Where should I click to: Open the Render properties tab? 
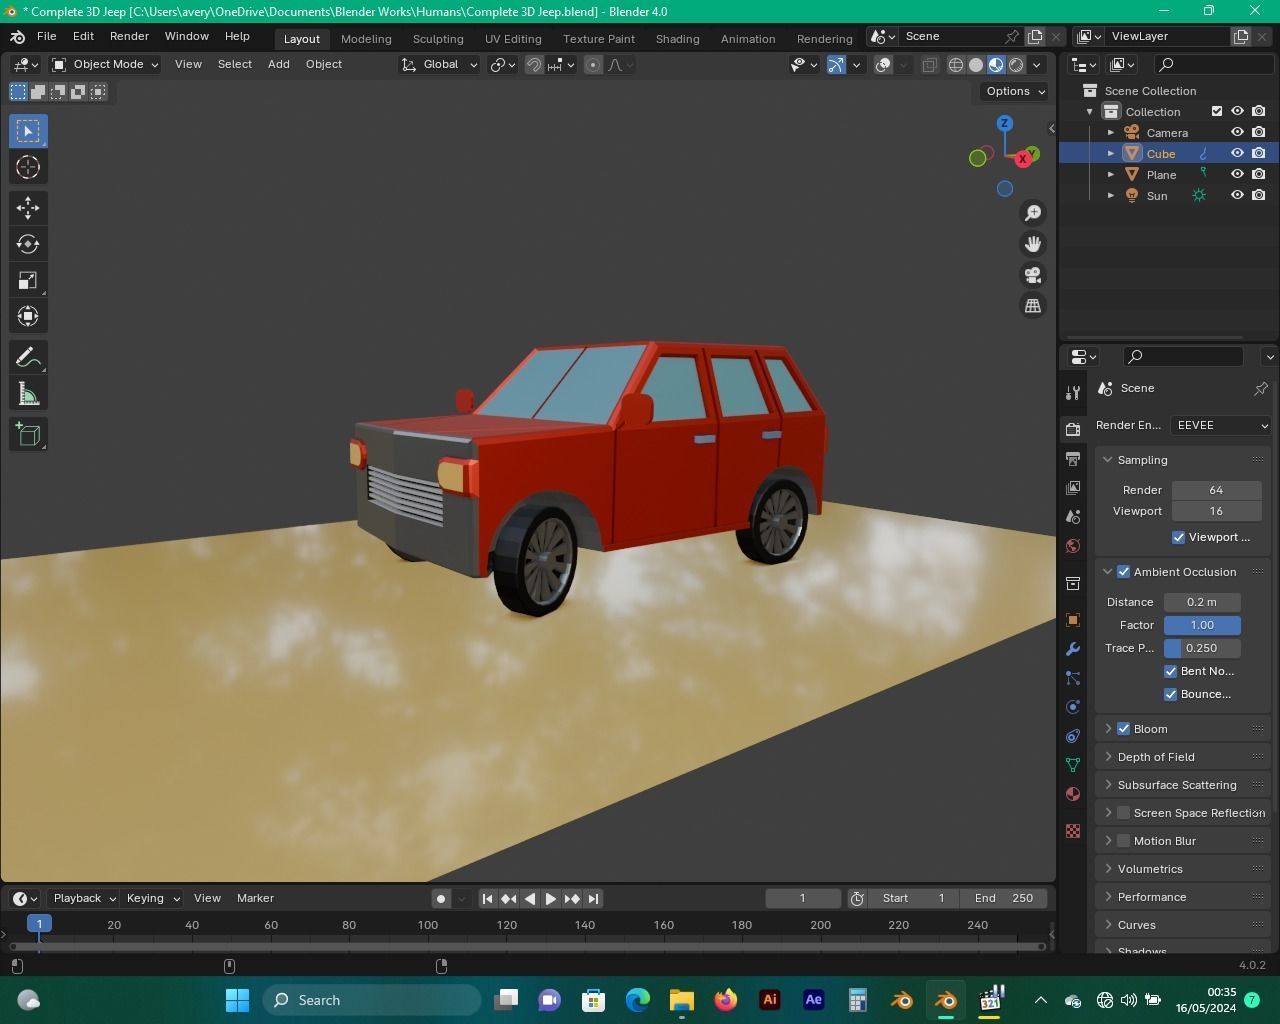(x=1073, y=429)
